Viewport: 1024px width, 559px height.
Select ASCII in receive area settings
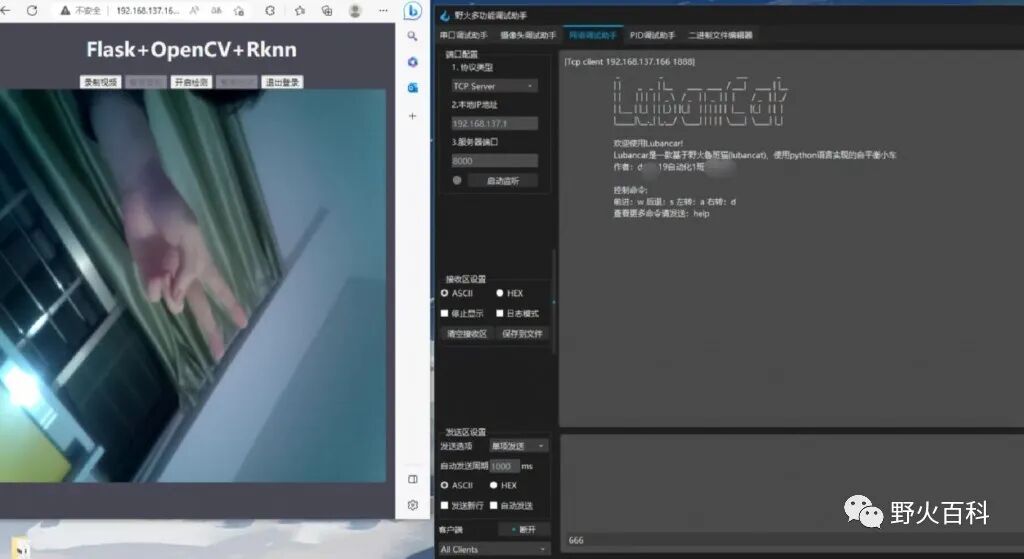coord(457,293)
